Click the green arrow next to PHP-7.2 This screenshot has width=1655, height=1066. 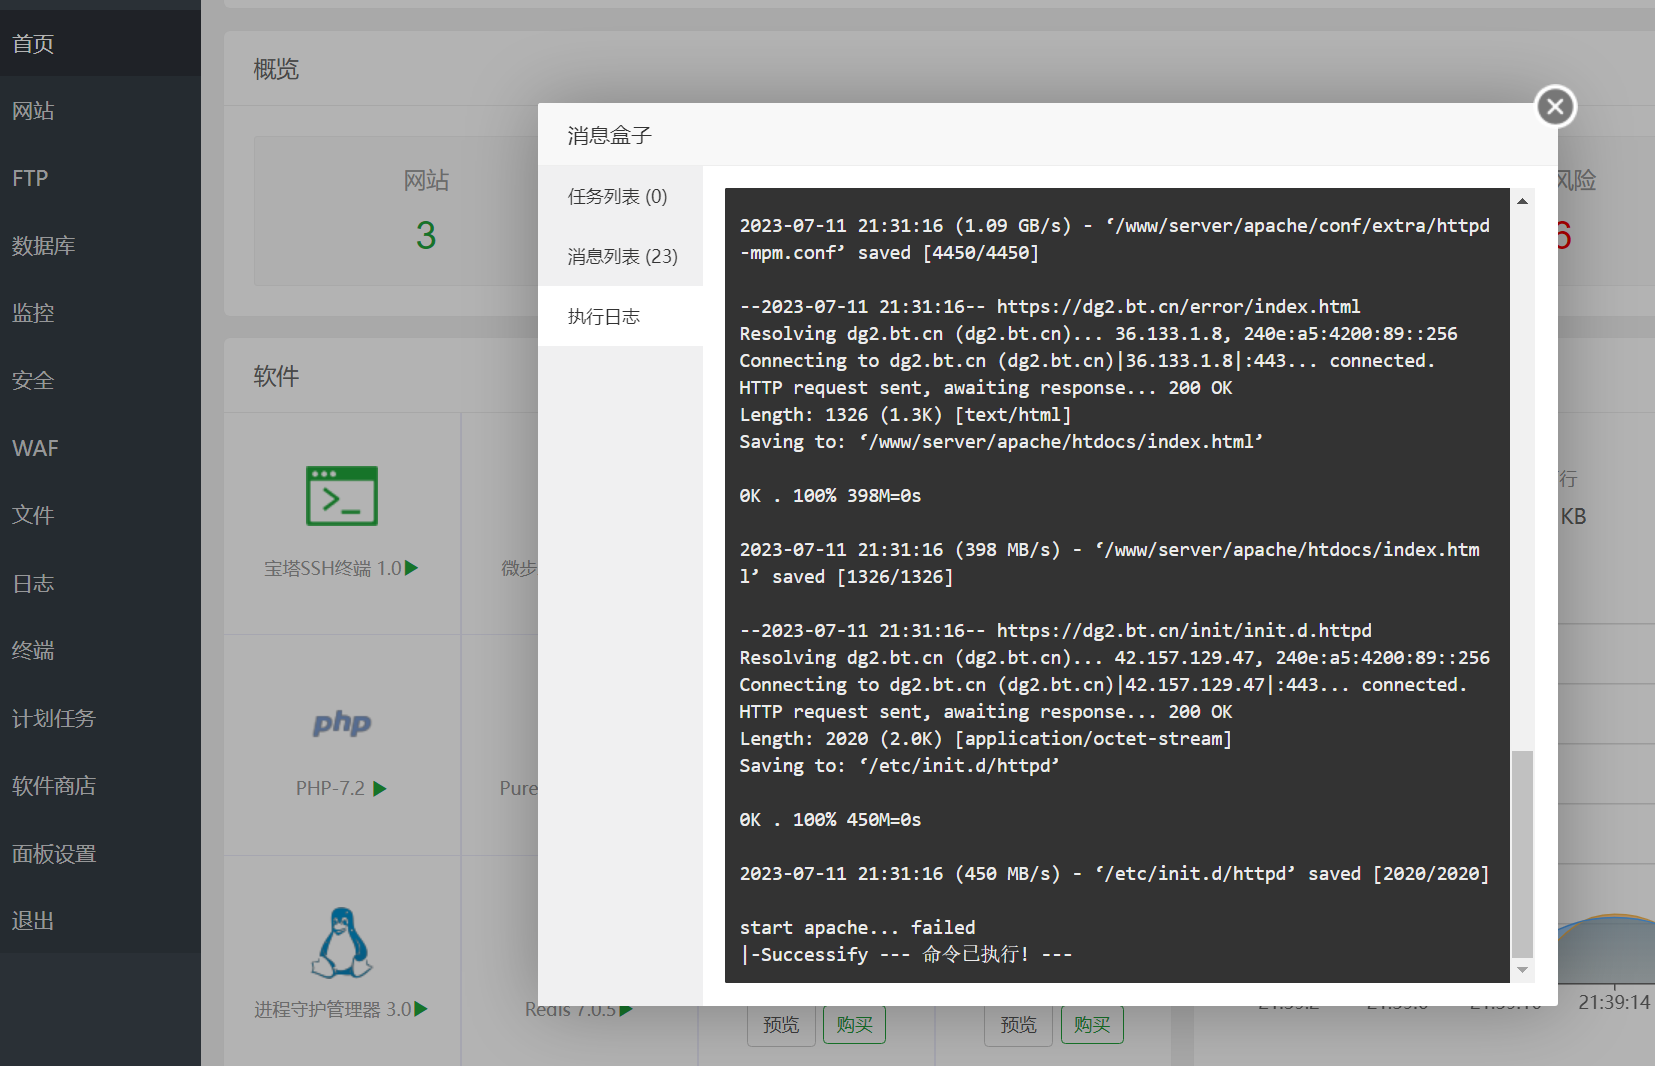coord(380,789)
